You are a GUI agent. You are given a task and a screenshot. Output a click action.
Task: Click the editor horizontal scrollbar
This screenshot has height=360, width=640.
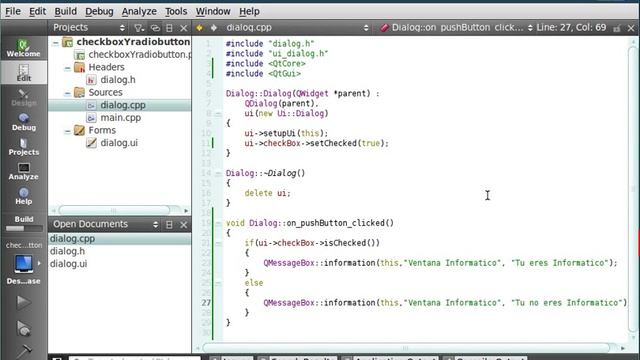[x=406, y=348]
